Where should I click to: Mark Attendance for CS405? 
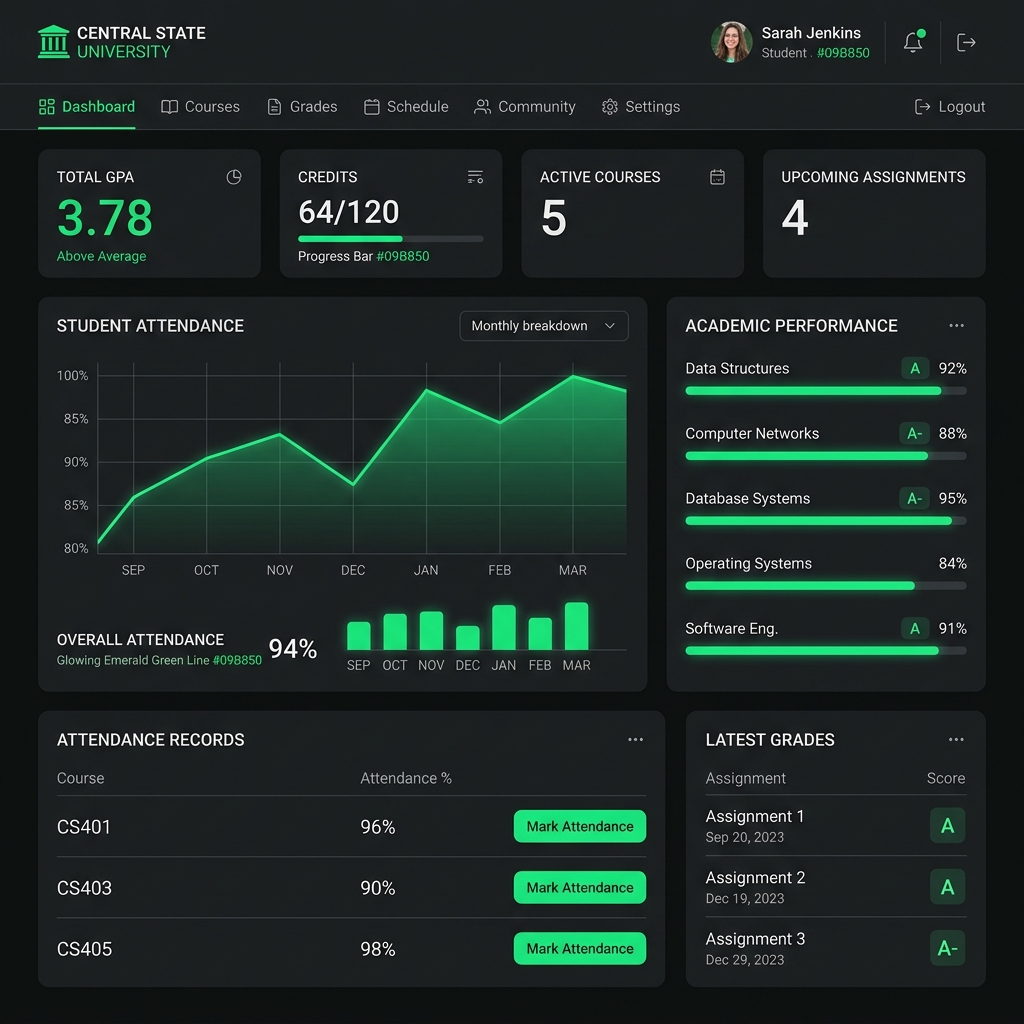(580, 948)
